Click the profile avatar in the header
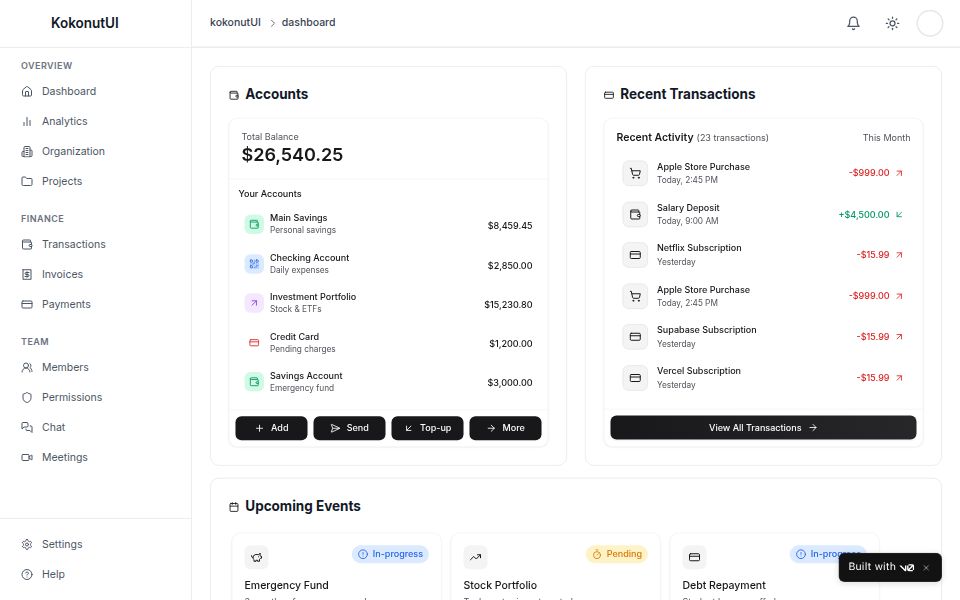Screen dimensions: 960x600 tap(929, 22)
